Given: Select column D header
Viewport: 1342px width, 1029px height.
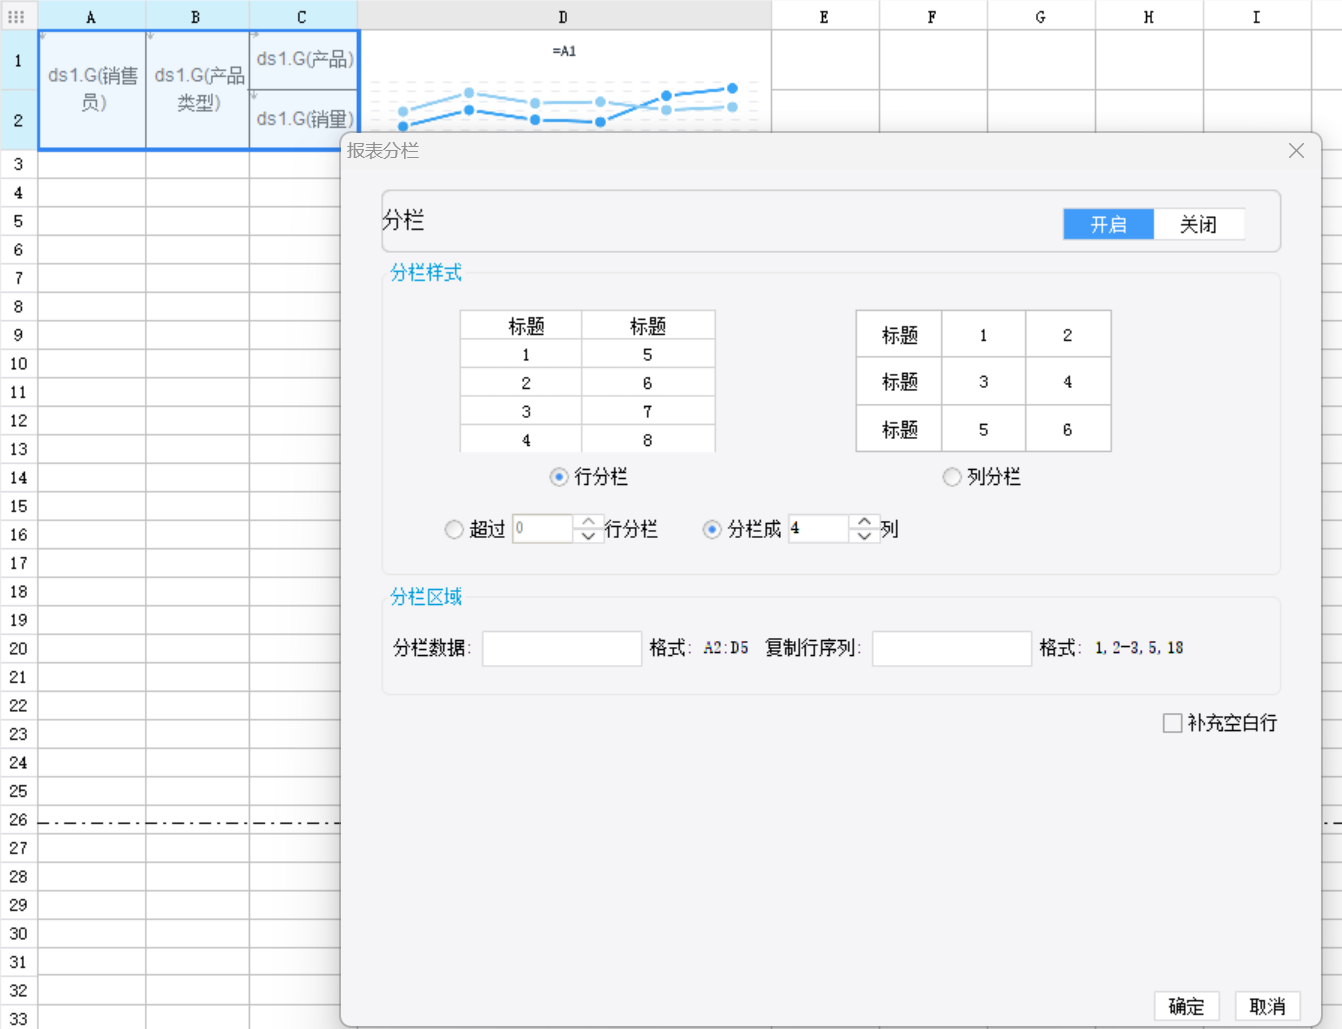Looking at the screenshot, I should pos(565,16).
